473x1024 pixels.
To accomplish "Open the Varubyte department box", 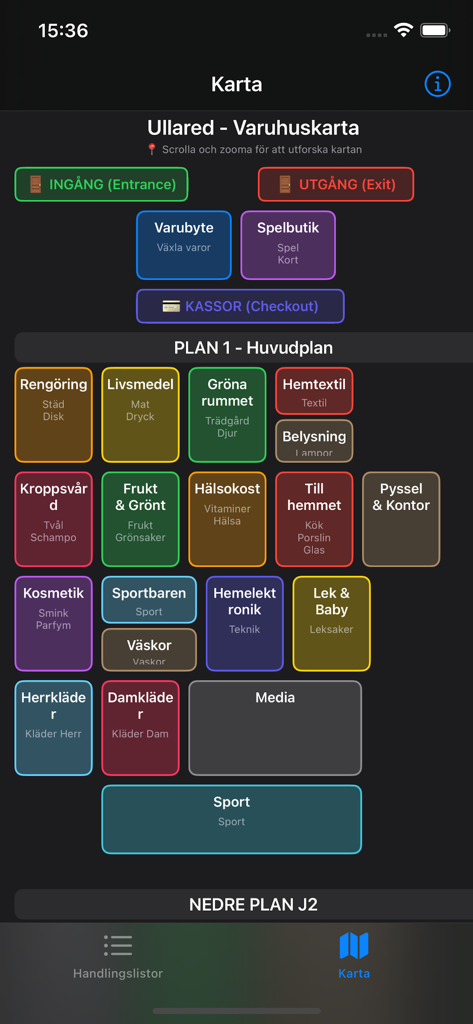I will 184,245.
